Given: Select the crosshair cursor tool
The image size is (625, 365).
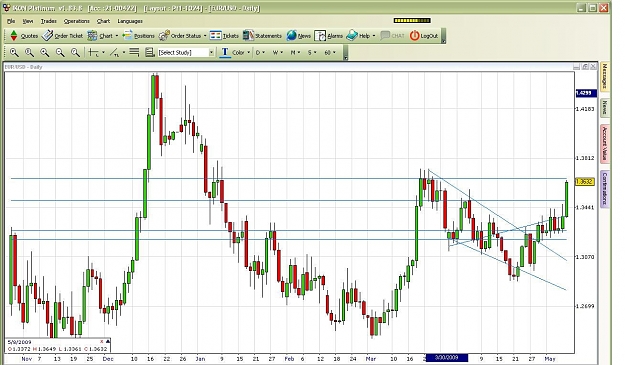Looking at the screenshot, I should coord(93,52).
